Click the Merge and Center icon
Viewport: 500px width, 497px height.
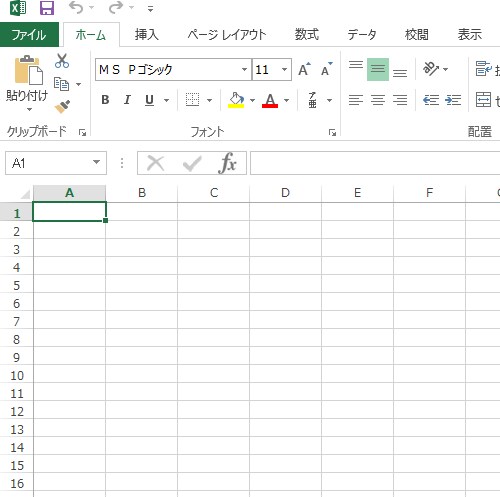pyautogui.click(x=483, y=100)
